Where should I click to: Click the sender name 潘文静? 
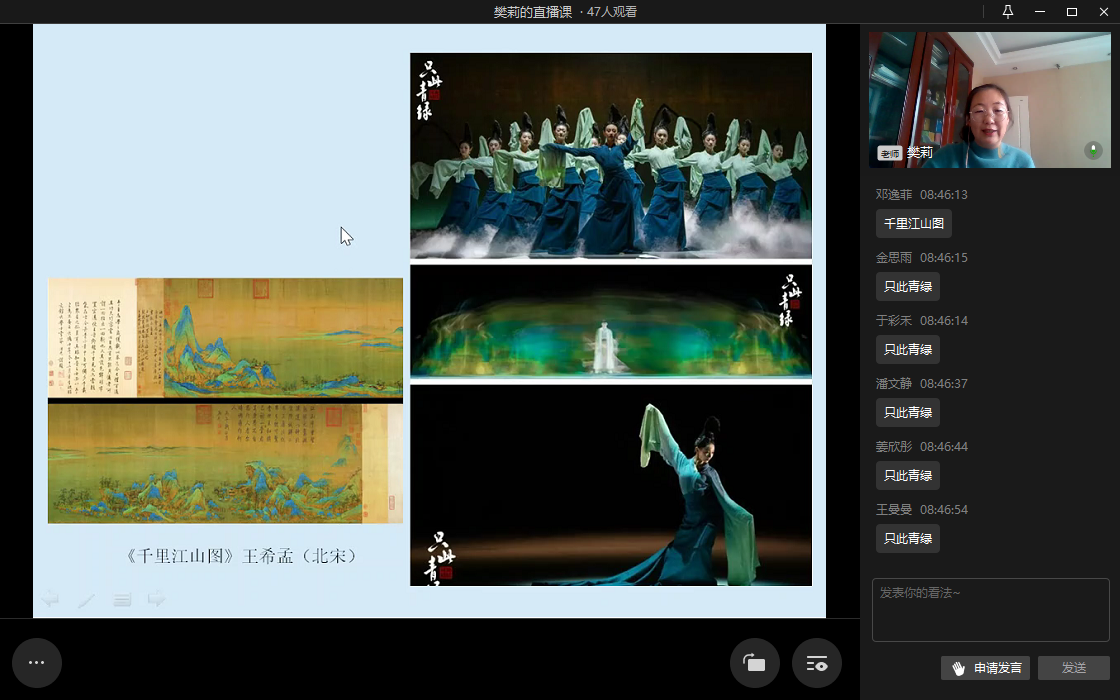(x=894, y=383)
